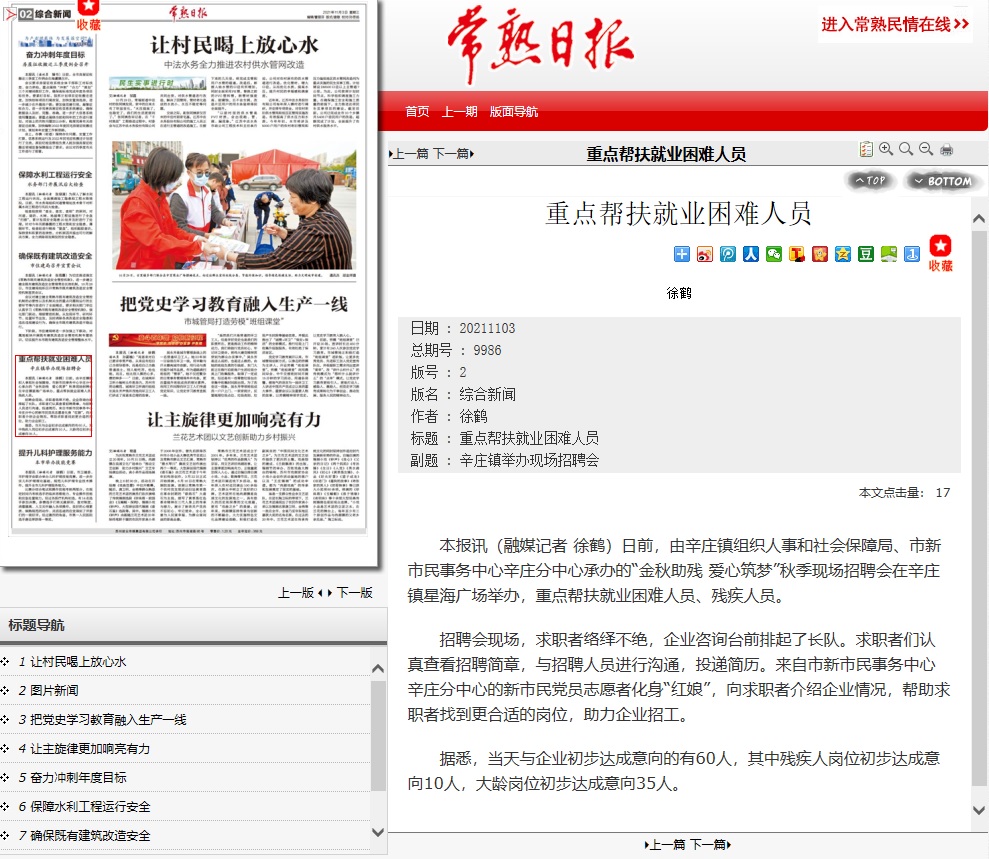
Task: Open the 进入常熟民情在线 link
Action: pyautogui.click(x=895, y=25)
